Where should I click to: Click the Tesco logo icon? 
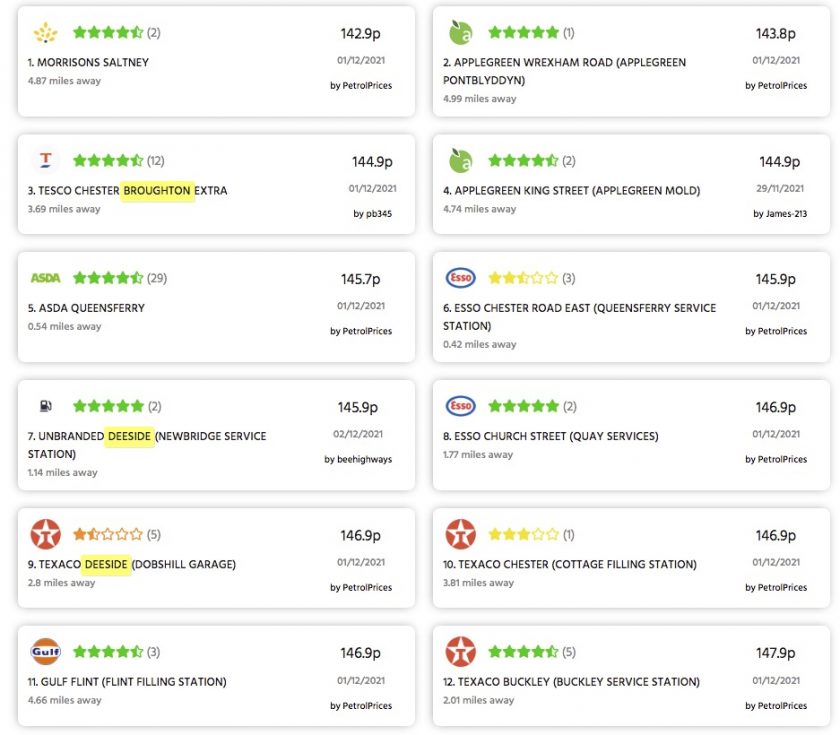click(45, 160)
